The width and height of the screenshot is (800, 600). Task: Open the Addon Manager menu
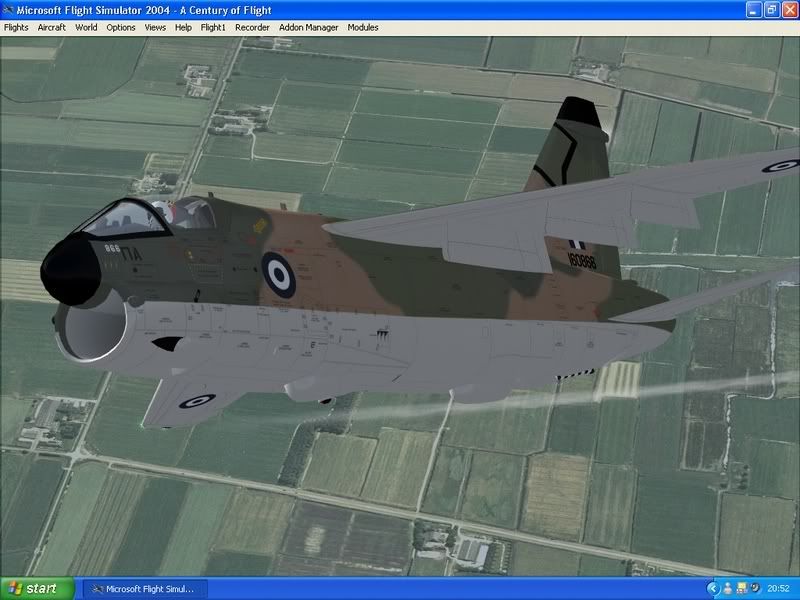coord(308,28)
